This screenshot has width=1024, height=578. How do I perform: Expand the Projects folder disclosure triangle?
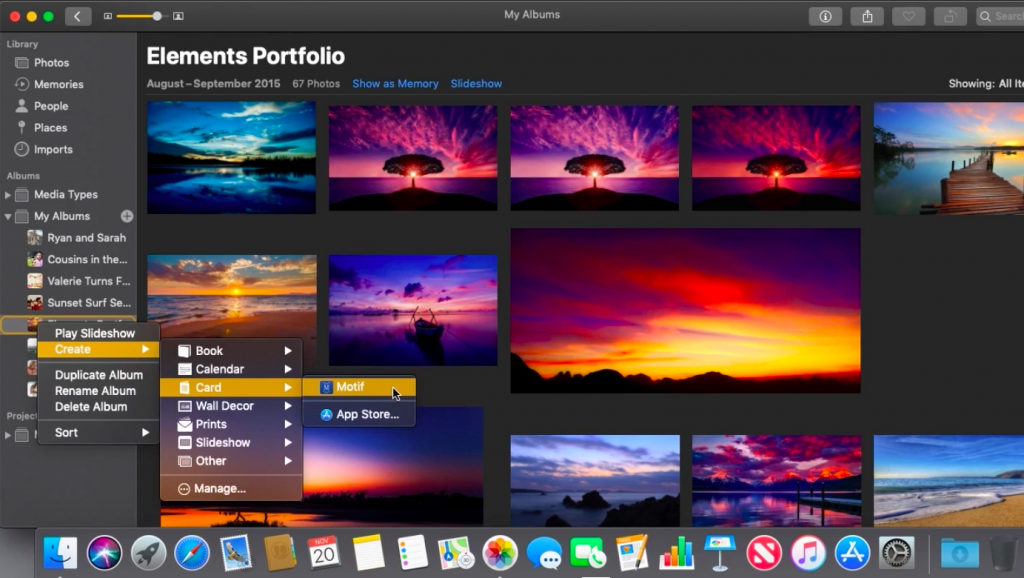pyautogui.click(x=8, y=435)
